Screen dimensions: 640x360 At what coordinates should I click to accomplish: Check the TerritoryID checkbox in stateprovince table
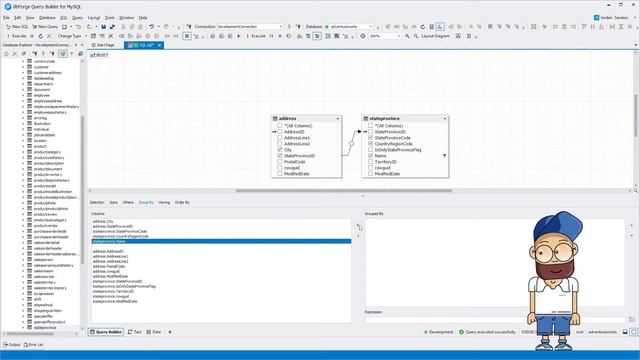click(x=371, y=162)
